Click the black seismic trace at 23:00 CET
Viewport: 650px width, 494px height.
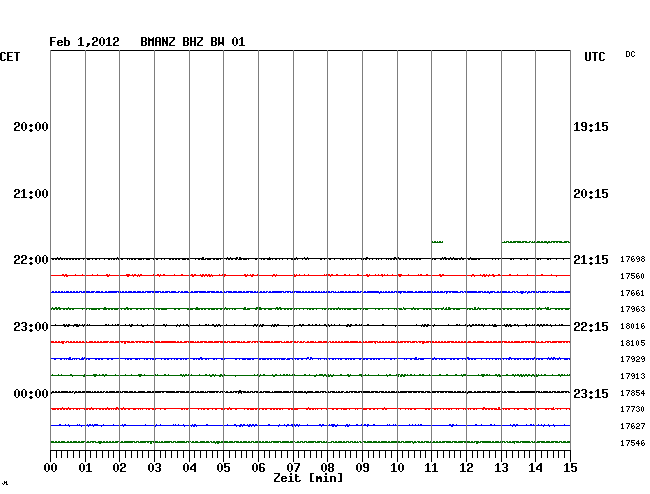click(x=310, y=326)
